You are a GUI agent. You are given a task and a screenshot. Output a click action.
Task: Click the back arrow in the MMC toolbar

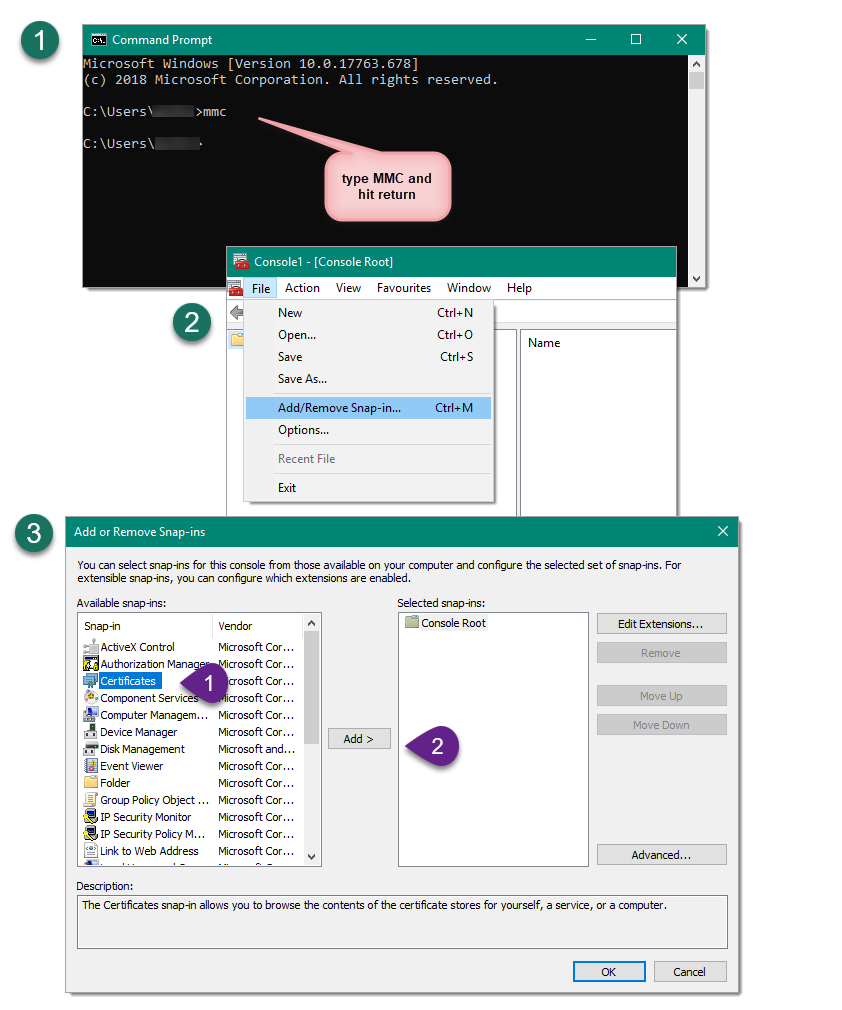(x=236, y=313)
